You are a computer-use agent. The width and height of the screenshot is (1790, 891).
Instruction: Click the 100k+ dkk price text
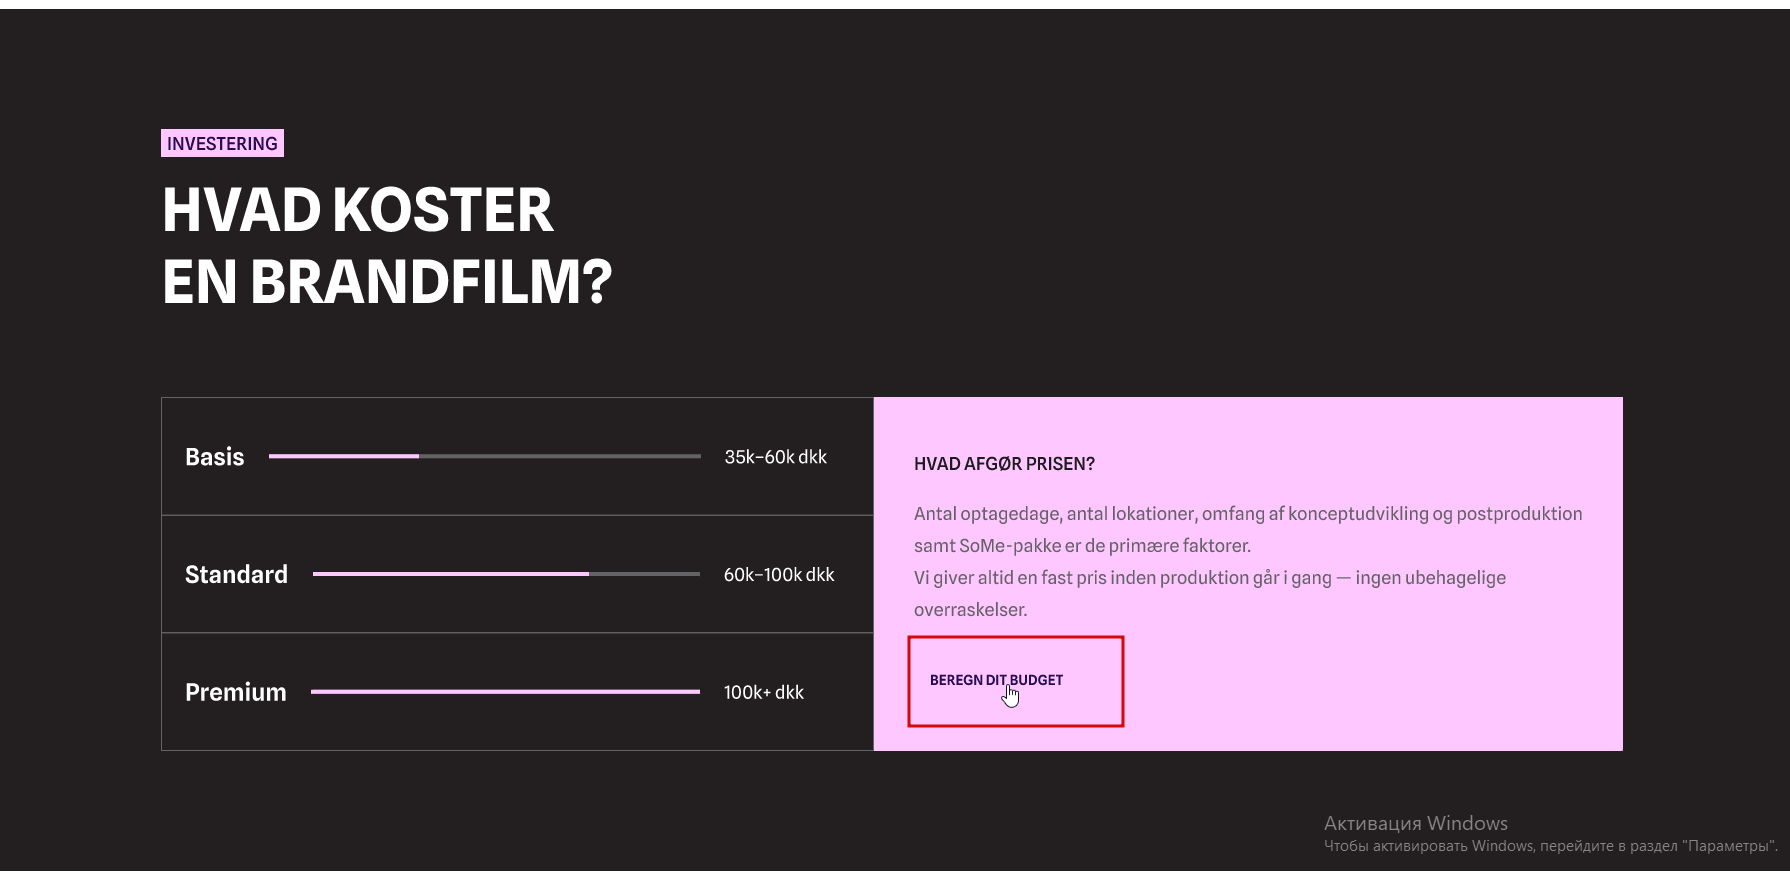click(763, 692)
